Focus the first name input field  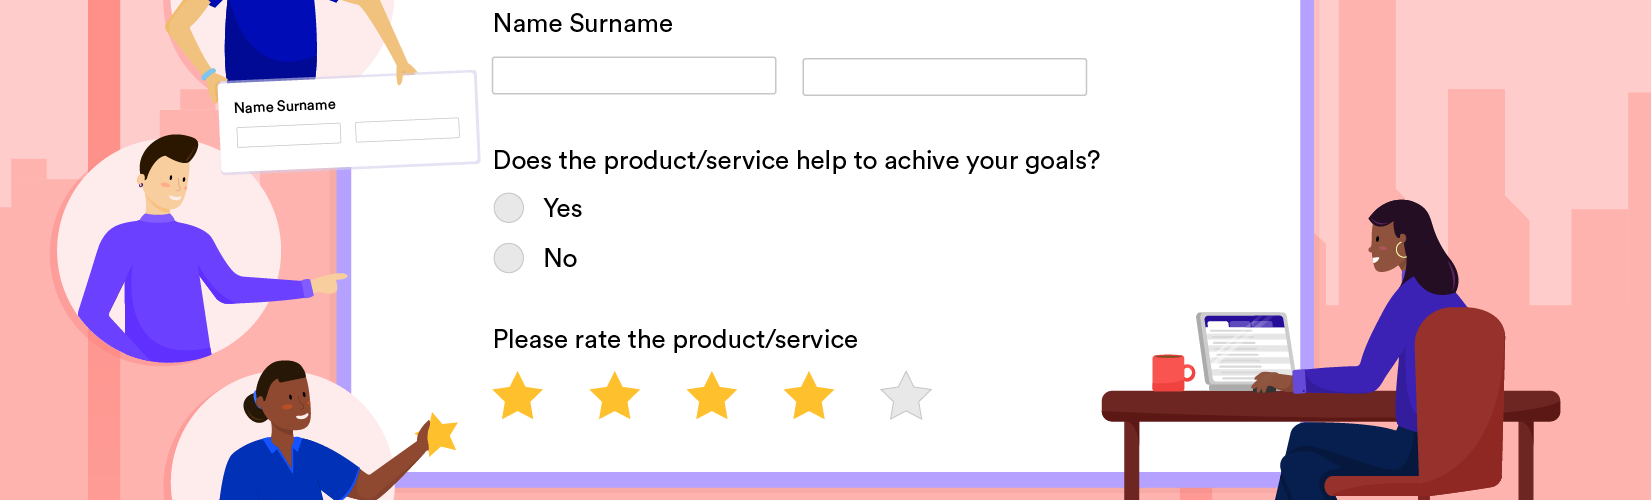[634, 76]
